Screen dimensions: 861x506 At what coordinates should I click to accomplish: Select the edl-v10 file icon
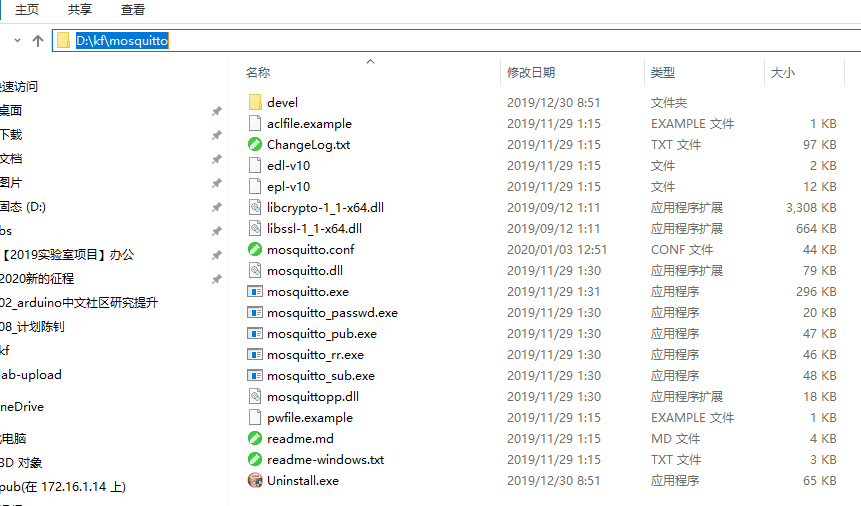255,165
